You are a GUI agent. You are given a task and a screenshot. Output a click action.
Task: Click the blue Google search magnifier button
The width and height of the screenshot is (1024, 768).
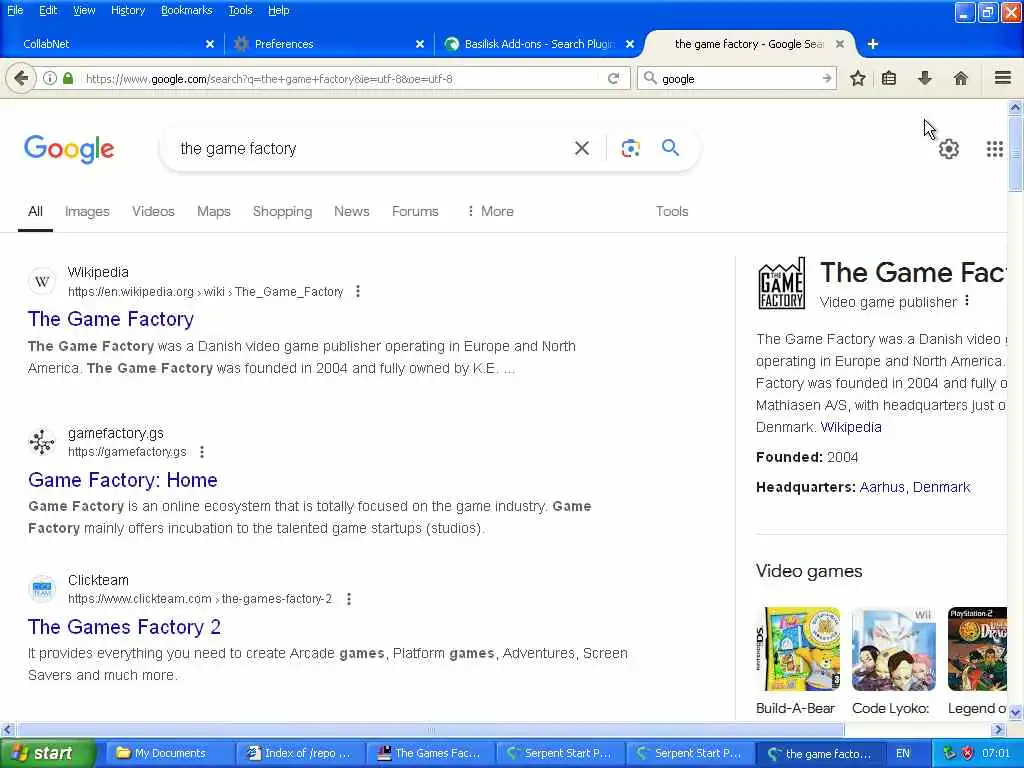[x=670, y=148]
